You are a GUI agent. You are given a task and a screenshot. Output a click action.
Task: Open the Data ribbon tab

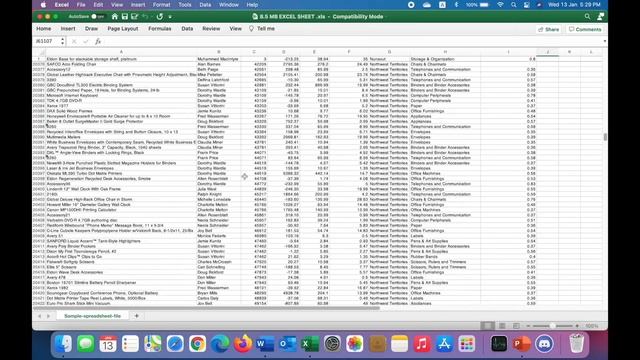pos(187,29)
